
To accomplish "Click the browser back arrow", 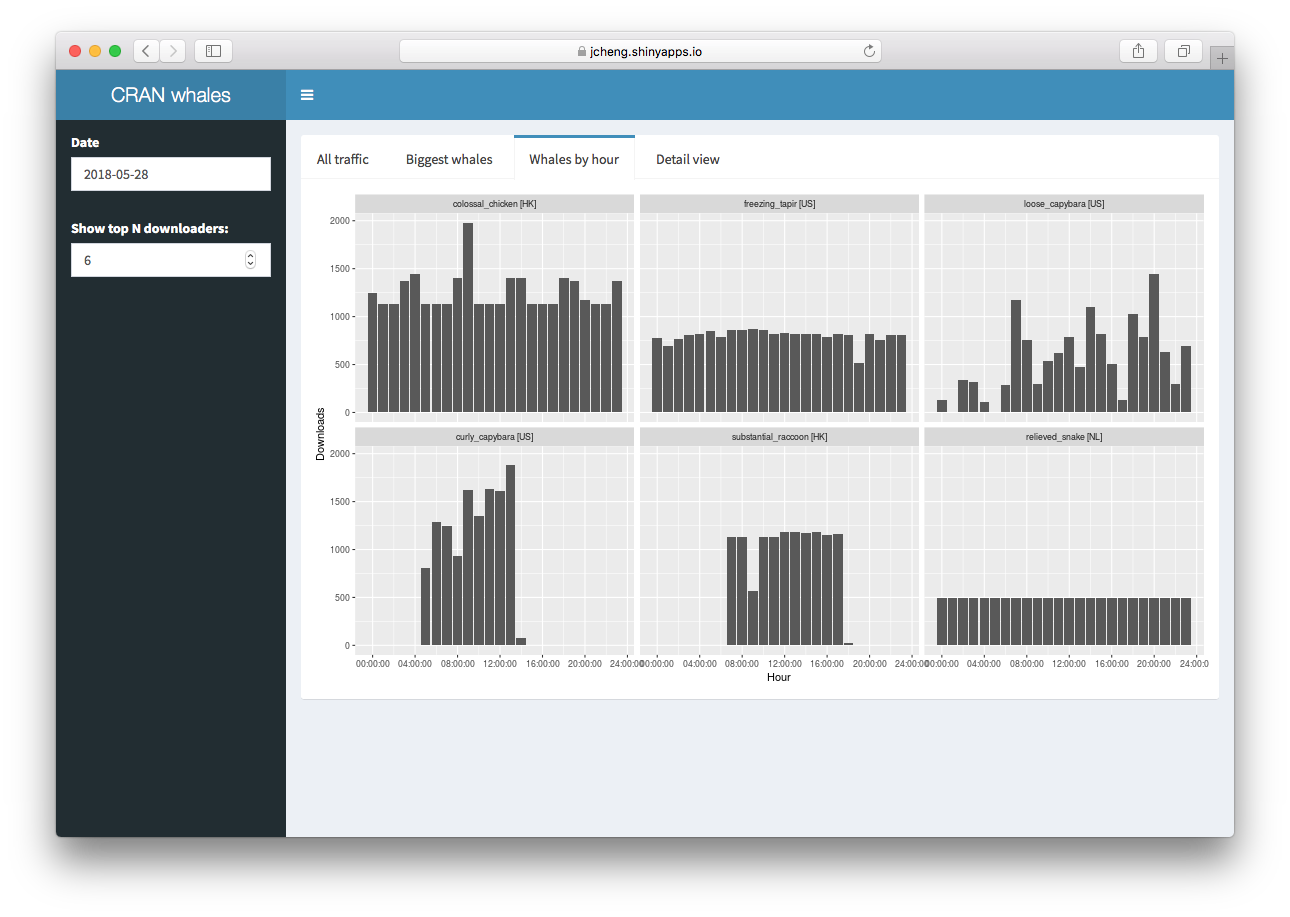I will coord(146,50).
